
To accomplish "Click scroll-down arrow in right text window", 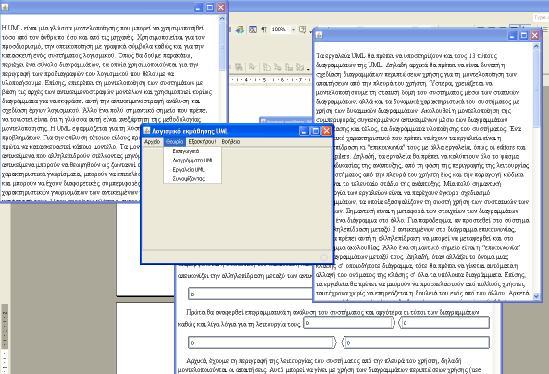I will (x=536, y=296).
